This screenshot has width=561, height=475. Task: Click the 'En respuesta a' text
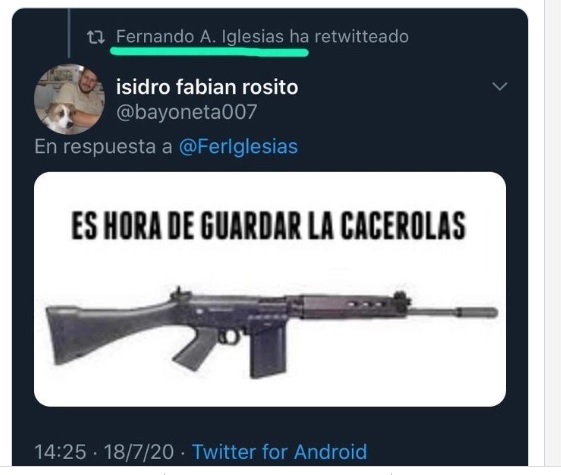pos(103,147)
